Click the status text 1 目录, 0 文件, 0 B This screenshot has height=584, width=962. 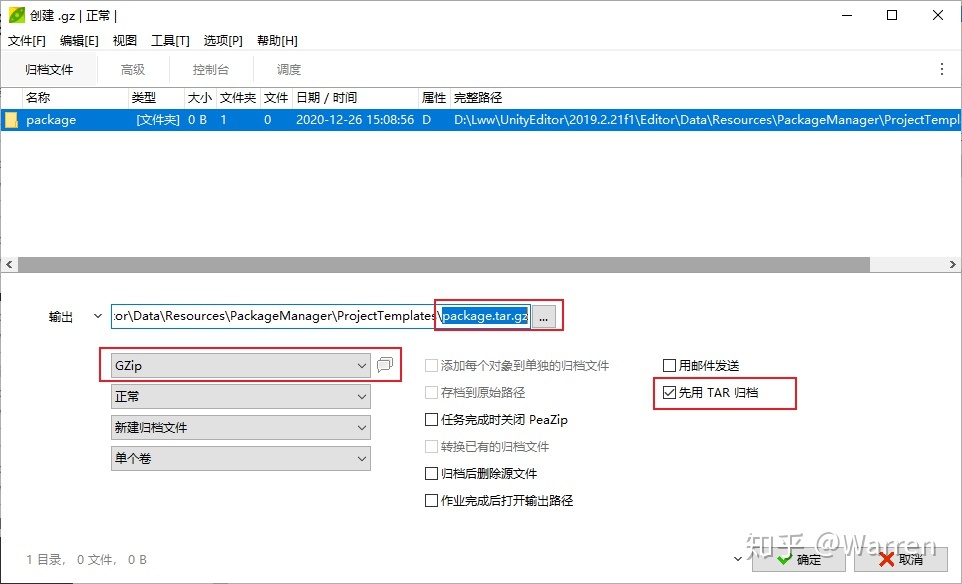point(87,559)
